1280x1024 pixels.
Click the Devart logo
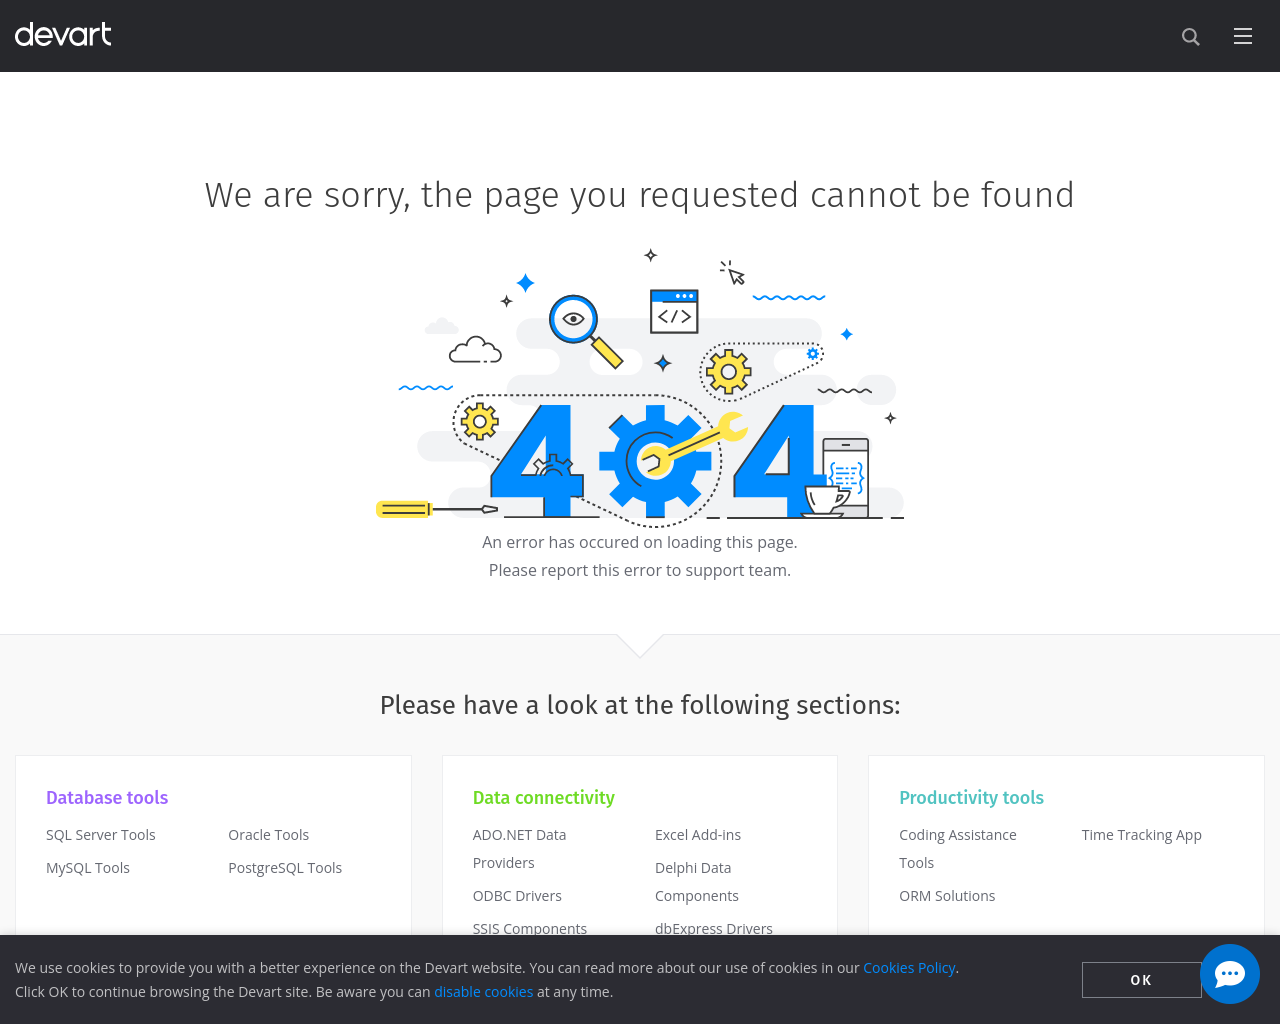point(63,35)
